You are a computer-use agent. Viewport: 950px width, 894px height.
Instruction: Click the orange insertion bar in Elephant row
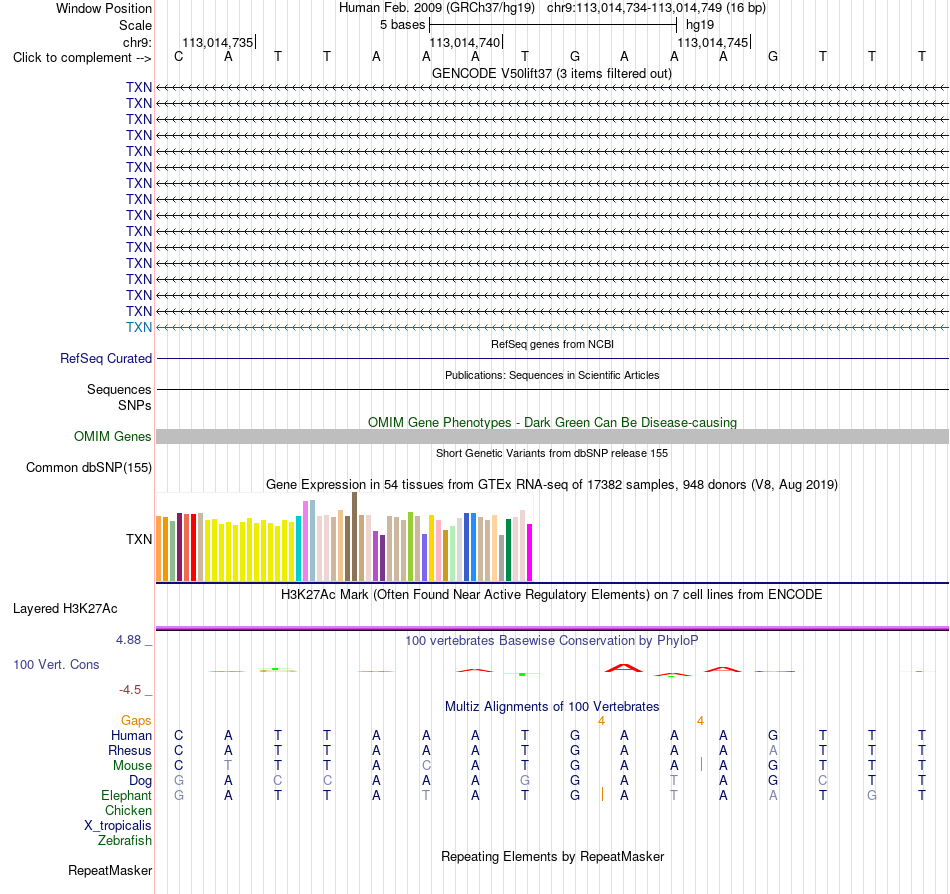602,794
